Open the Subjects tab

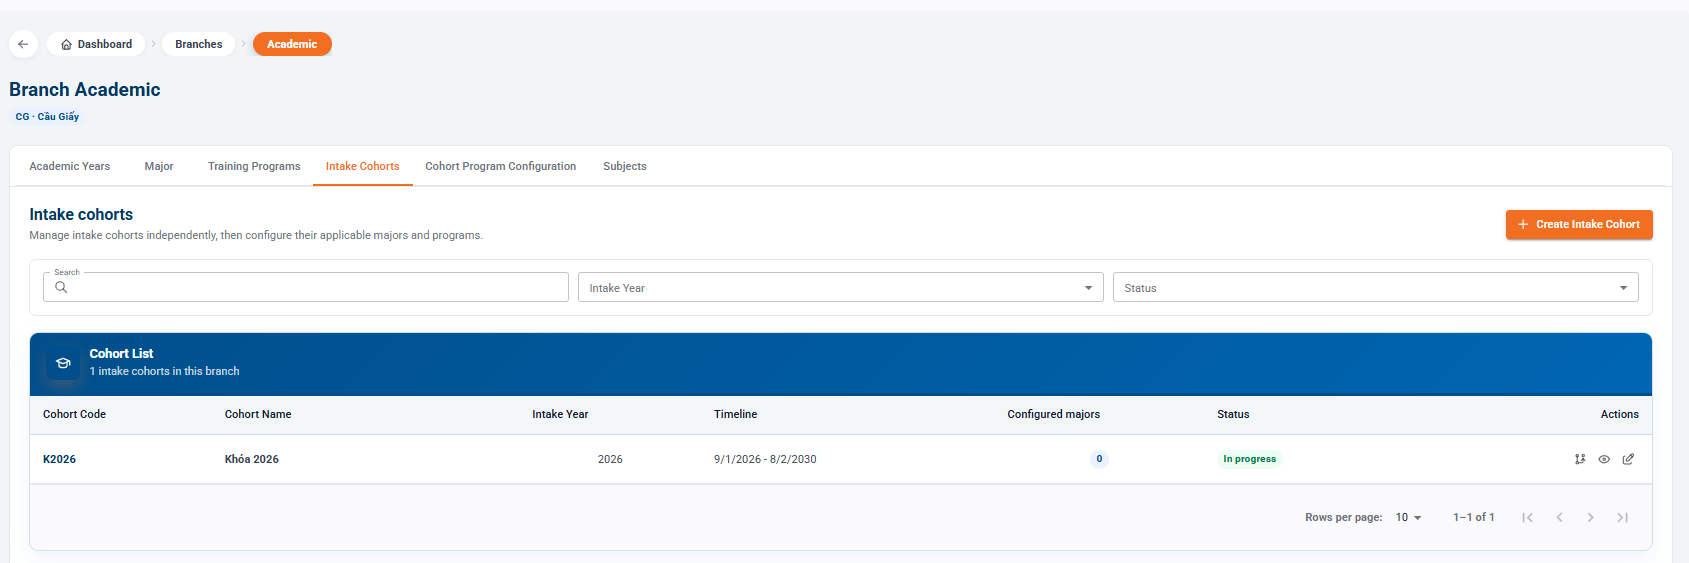pos(625,166)
